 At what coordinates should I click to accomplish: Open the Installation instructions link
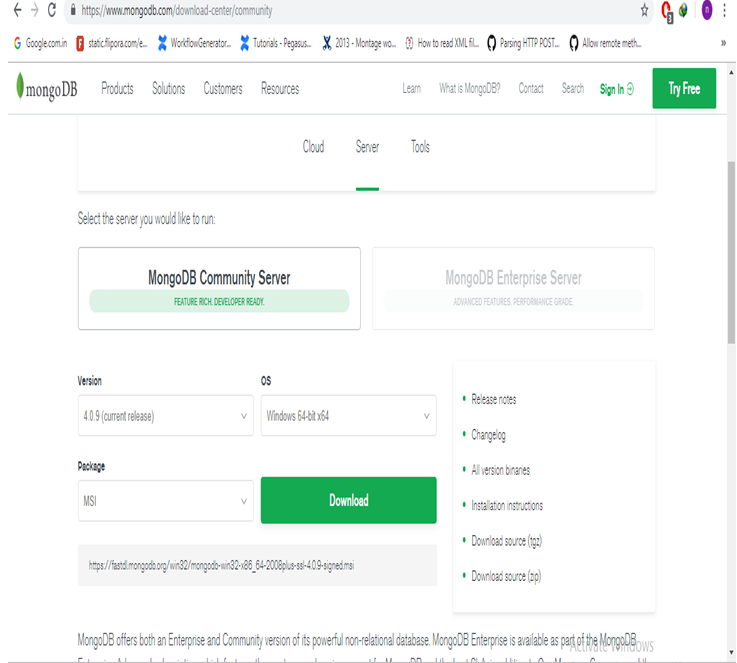[507, 506]
